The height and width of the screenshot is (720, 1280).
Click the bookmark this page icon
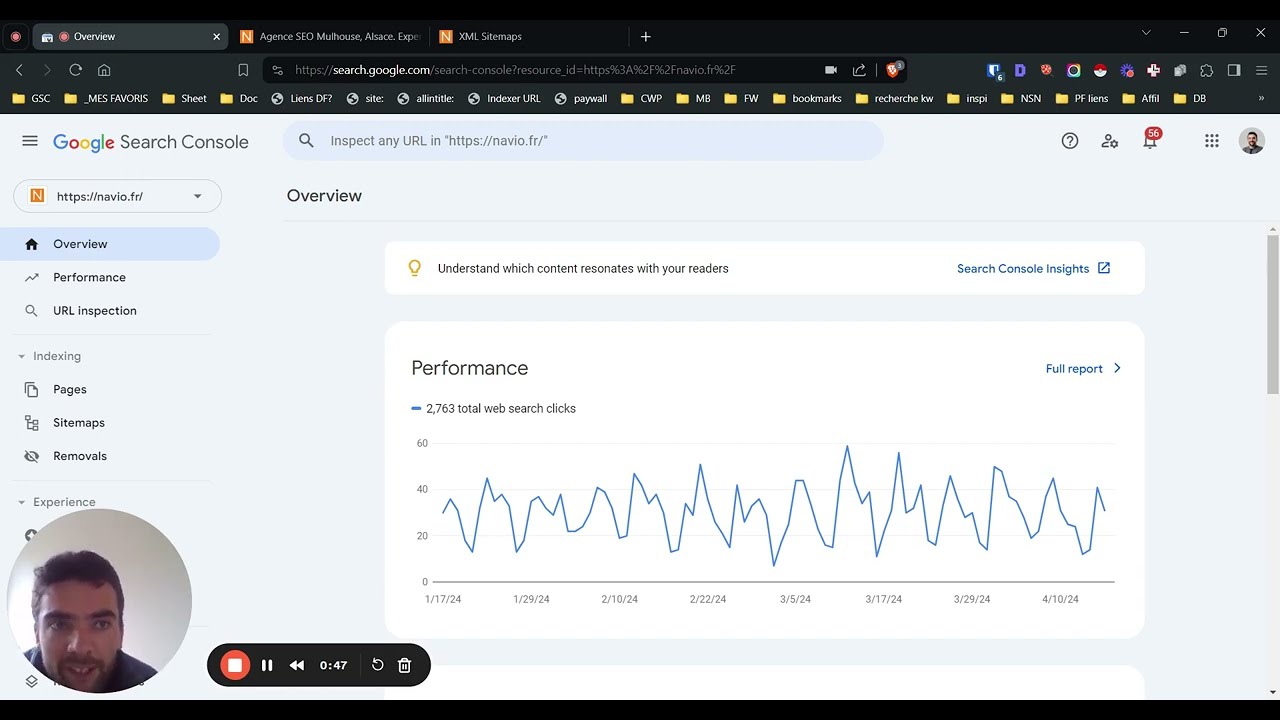tap(243, 70)
